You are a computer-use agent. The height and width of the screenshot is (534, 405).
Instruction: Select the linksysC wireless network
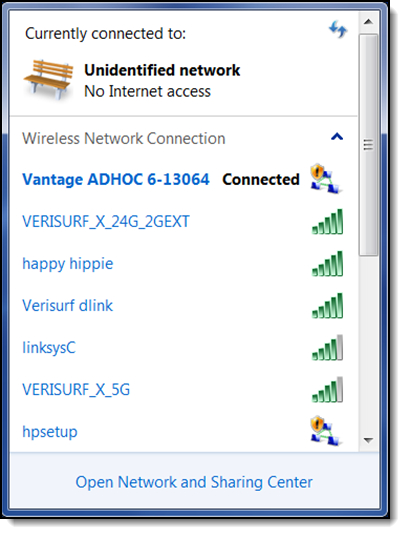[x=183, y=348]
